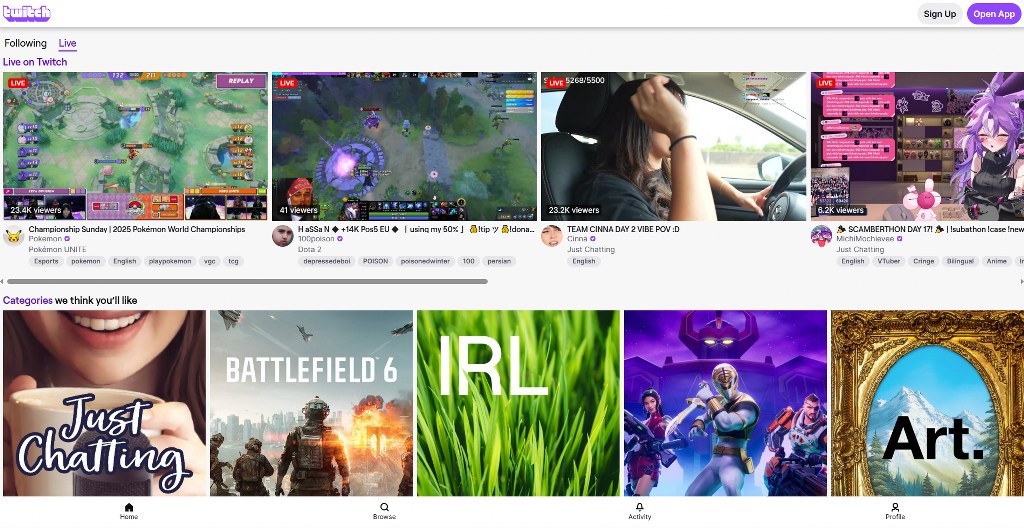Open the 100poison Dota 2 stream thumbnail
This screenshot has height=528, width=1024.
pos(404,146)
